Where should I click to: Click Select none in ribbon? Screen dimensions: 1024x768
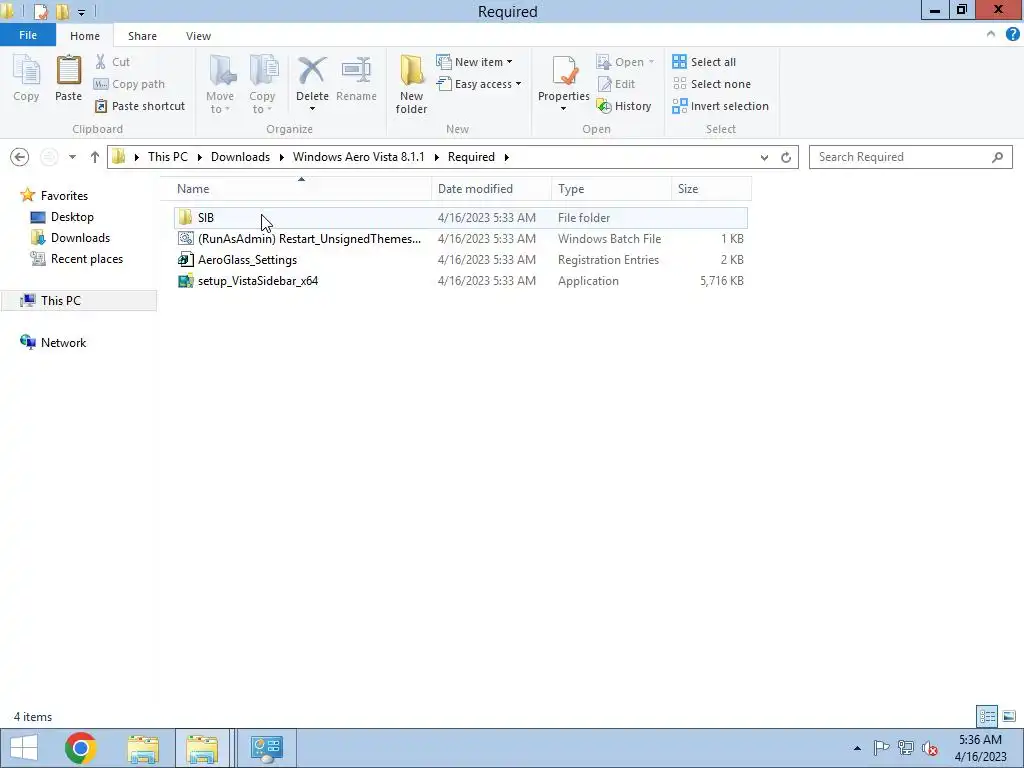click(x=712, y=84)
